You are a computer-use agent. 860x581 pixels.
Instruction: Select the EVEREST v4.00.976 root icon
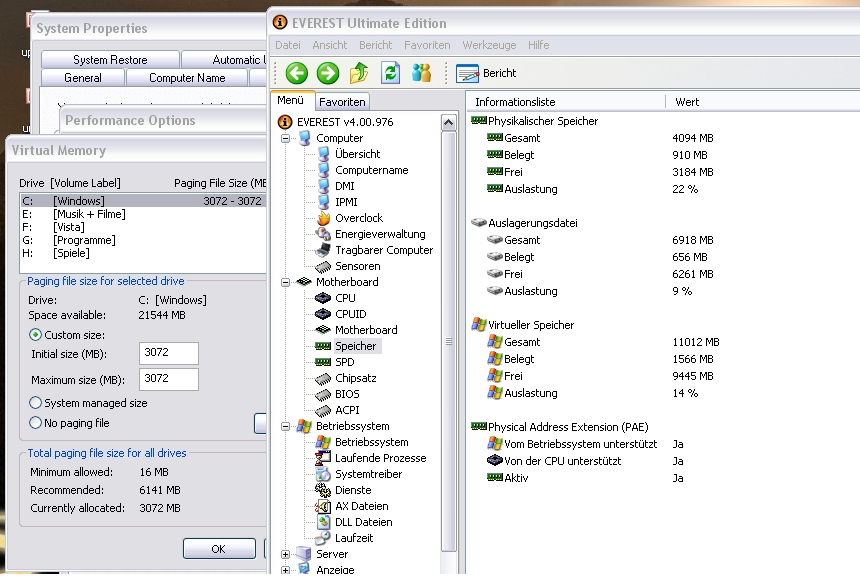[x=285, y=122]
